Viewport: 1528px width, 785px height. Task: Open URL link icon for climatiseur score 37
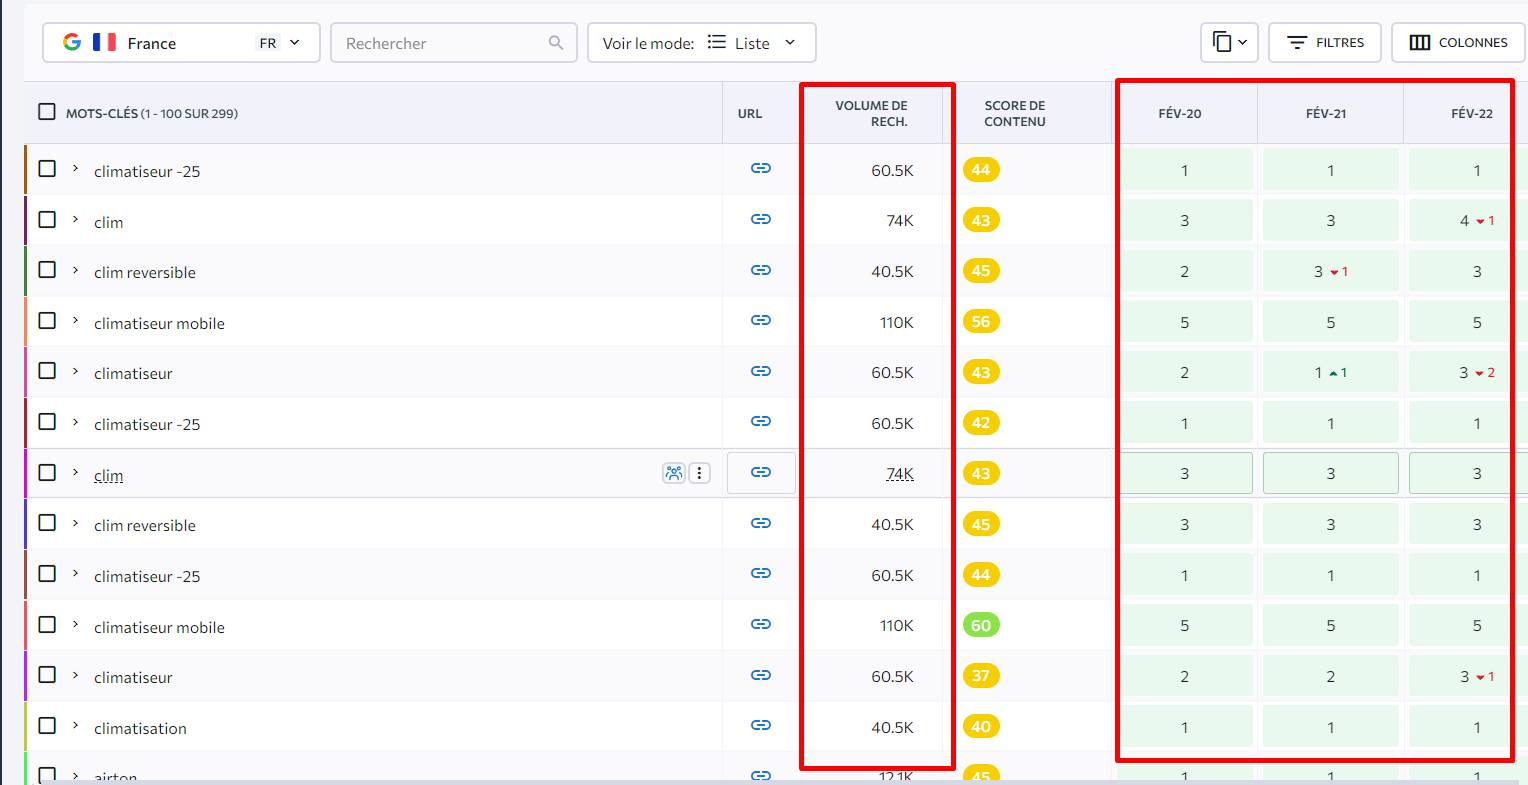click(761, 675)
